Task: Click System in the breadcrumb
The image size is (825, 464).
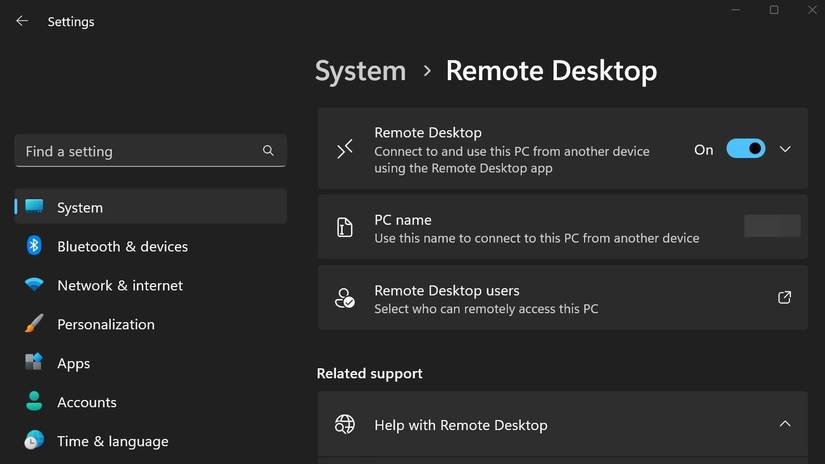Action: point(360,71)
